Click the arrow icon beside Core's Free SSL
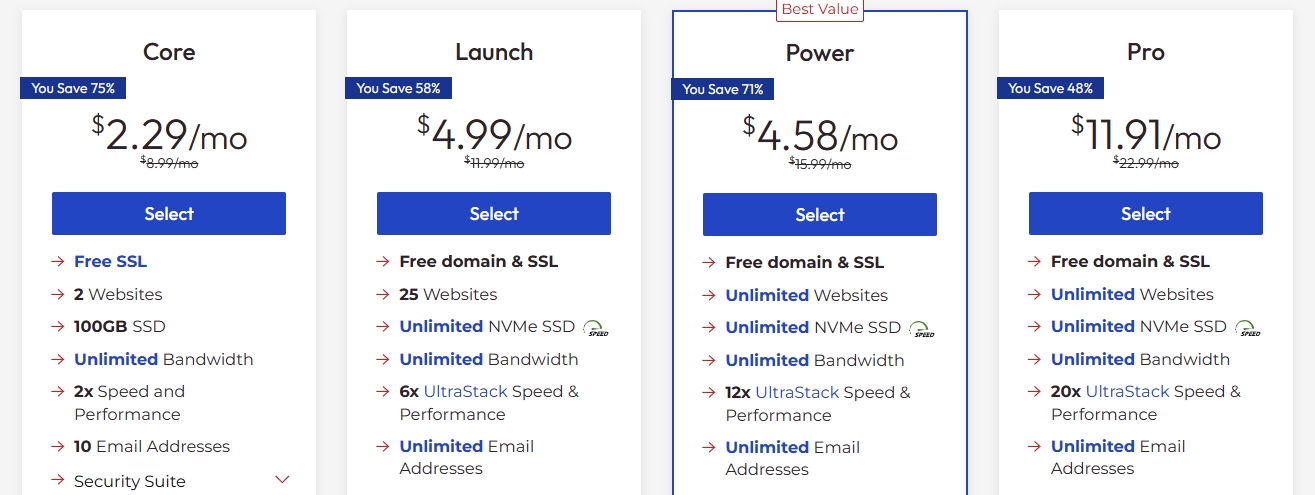This screenshot has width=1315, height=495. click(x=58, y=262)
